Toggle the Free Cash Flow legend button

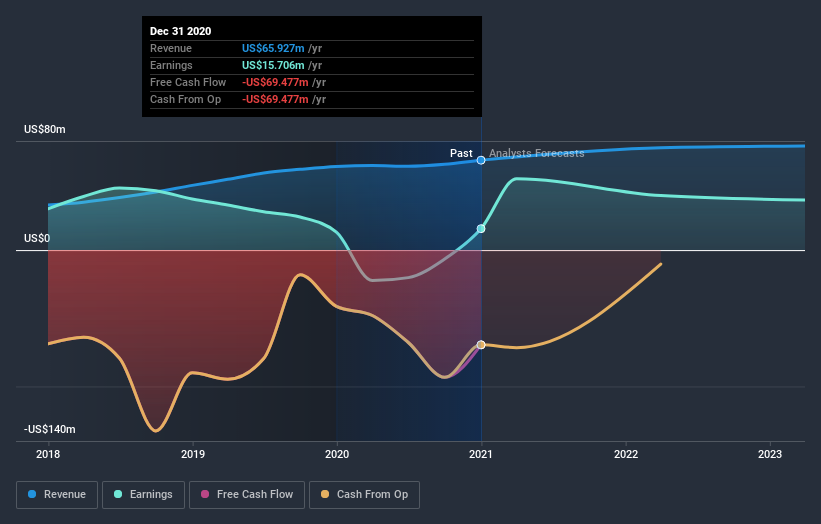247,495
